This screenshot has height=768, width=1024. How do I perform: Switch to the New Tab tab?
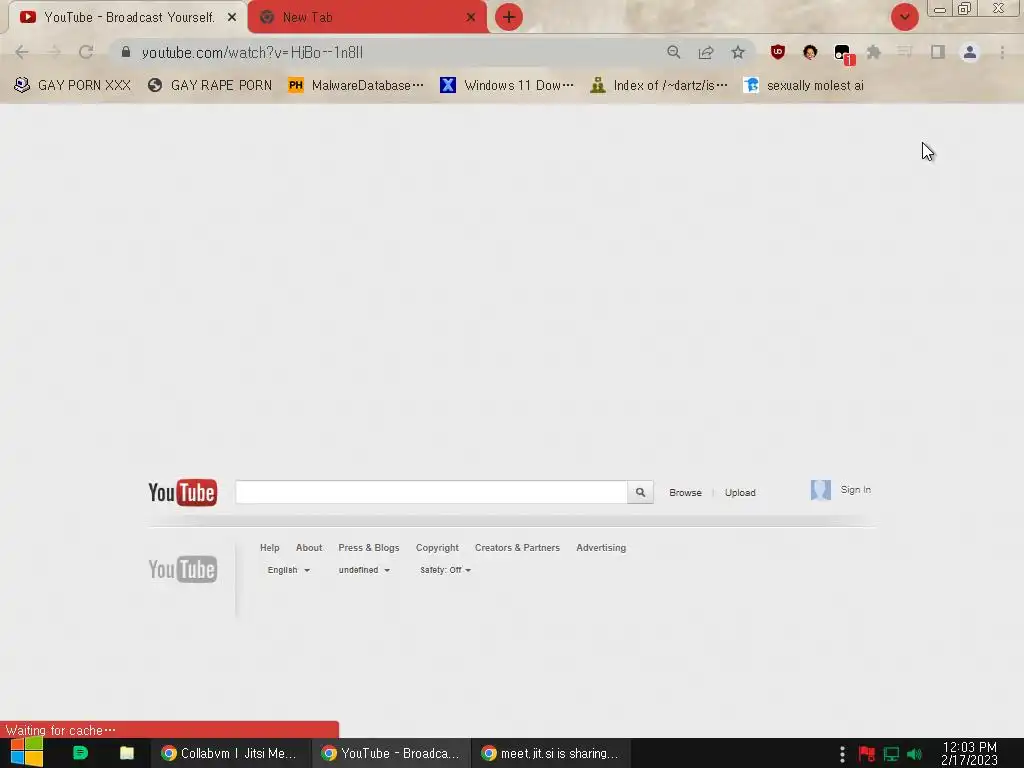tap(368, 17)
